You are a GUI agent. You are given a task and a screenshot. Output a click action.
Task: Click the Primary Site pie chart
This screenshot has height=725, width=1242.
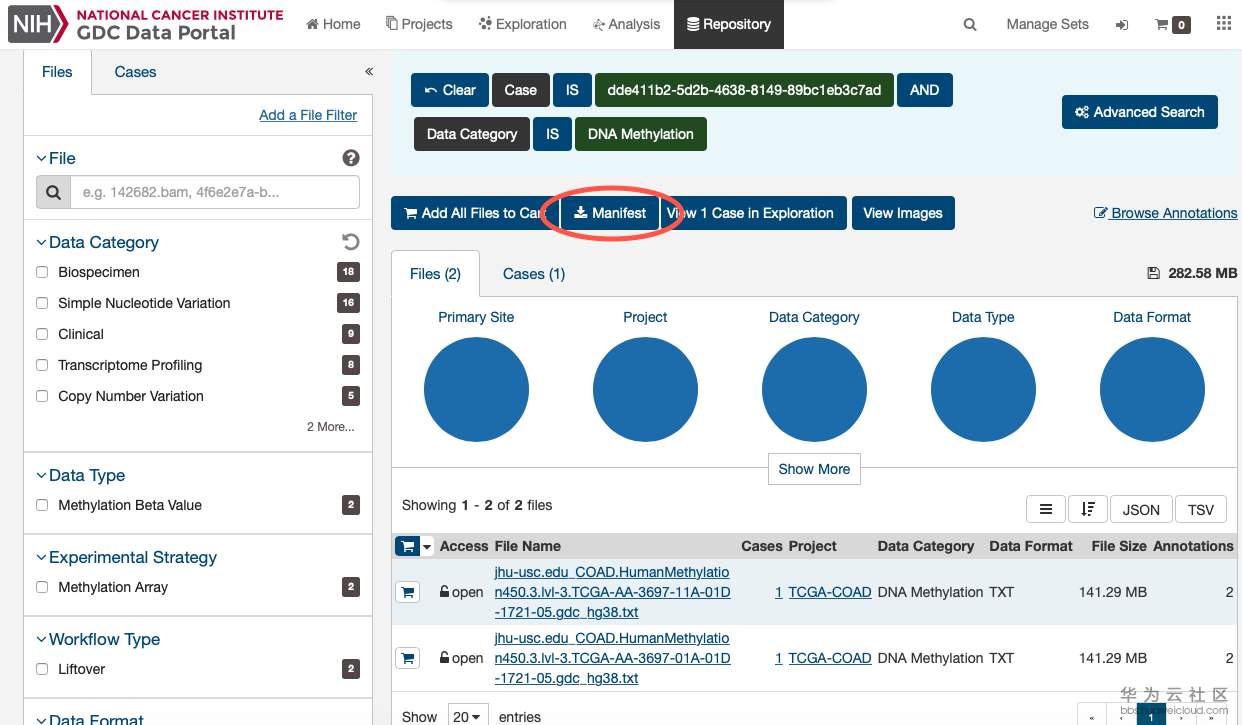(x=476, y=389)
